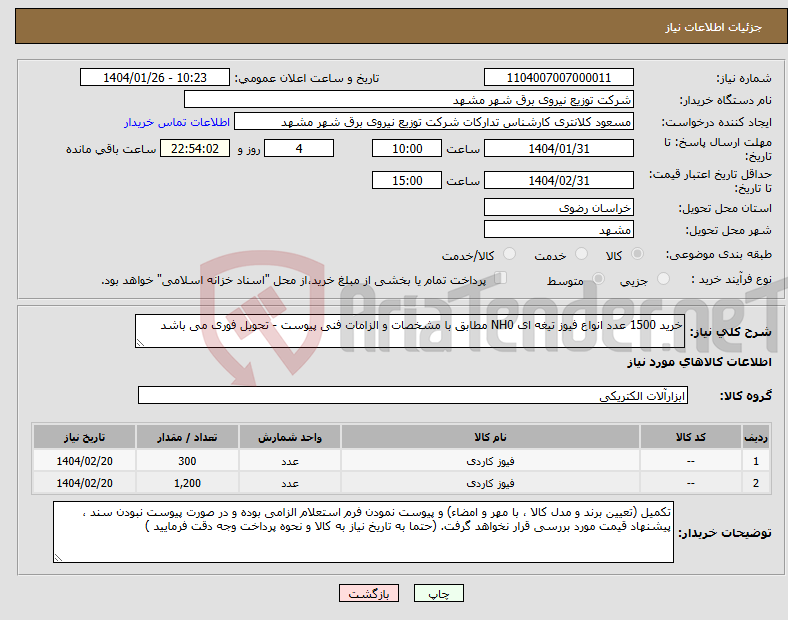Click the delivery province field خراسان رضوی
Viewport: 788px width, 620px height.
pos(558,208)
